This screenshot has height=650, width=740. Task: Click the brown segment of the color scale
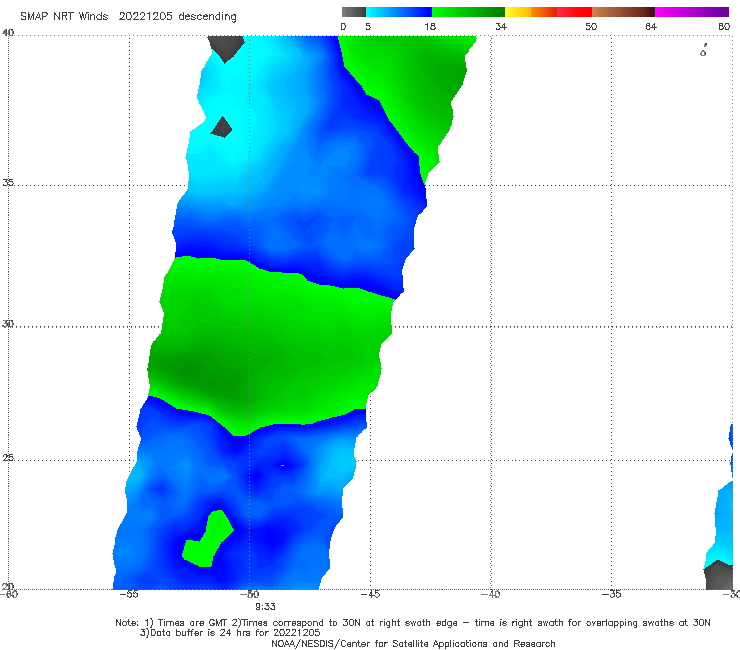(623, 12)
